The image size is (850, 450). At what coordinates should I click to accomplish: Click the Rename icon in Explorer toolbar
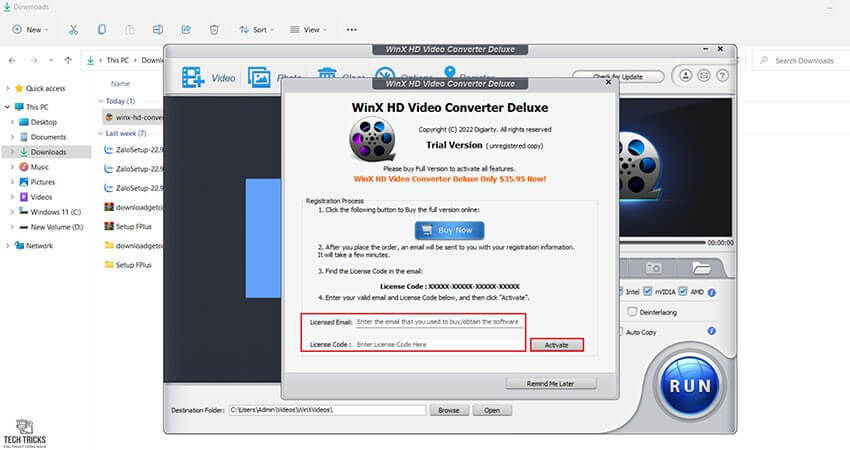coord(158,30)
